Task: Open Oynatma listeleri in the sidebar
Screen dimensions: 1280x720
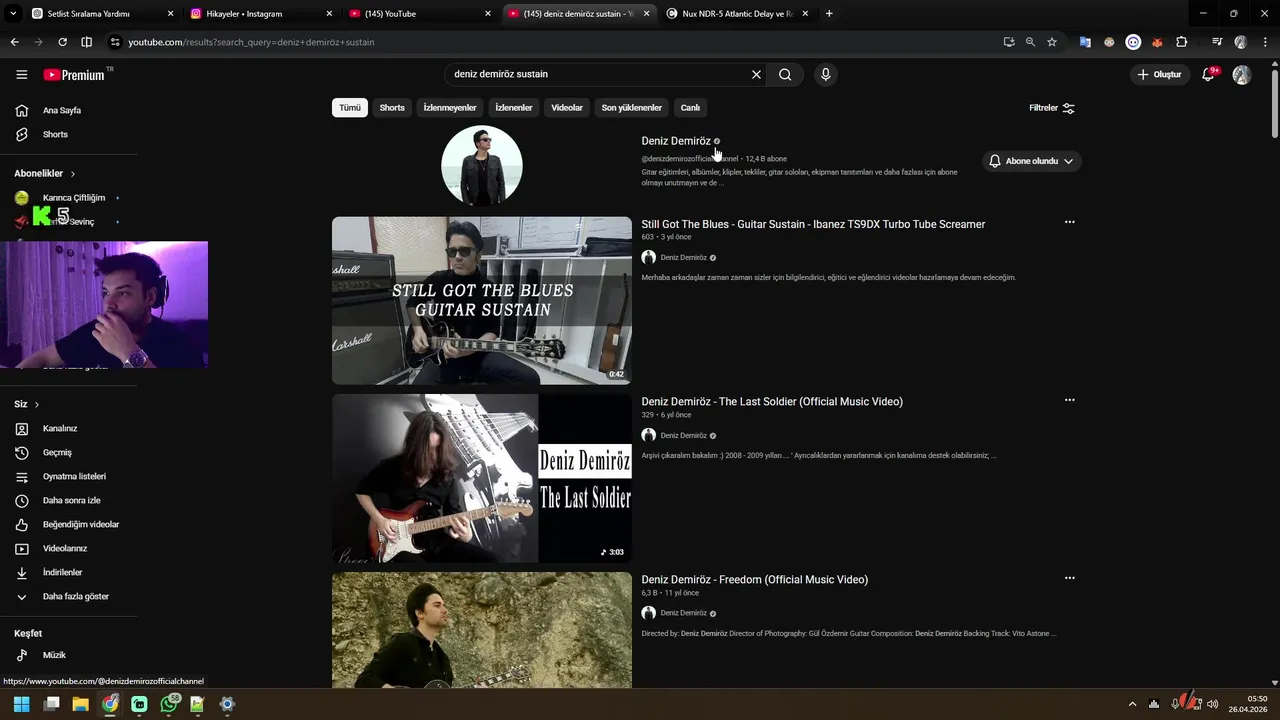Action: click(74, 476)
